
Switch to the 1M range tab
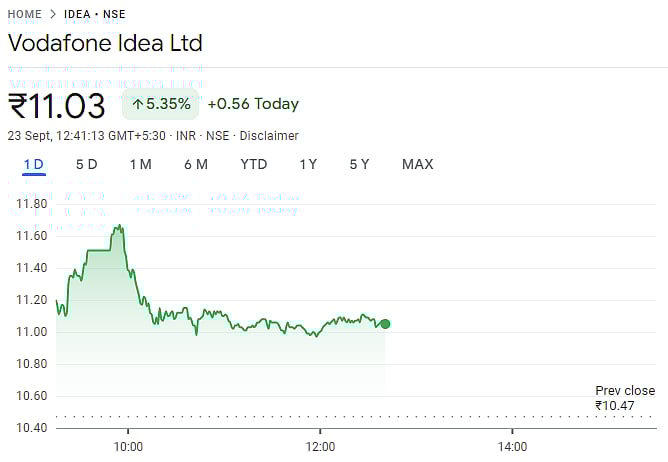[140, 164]
